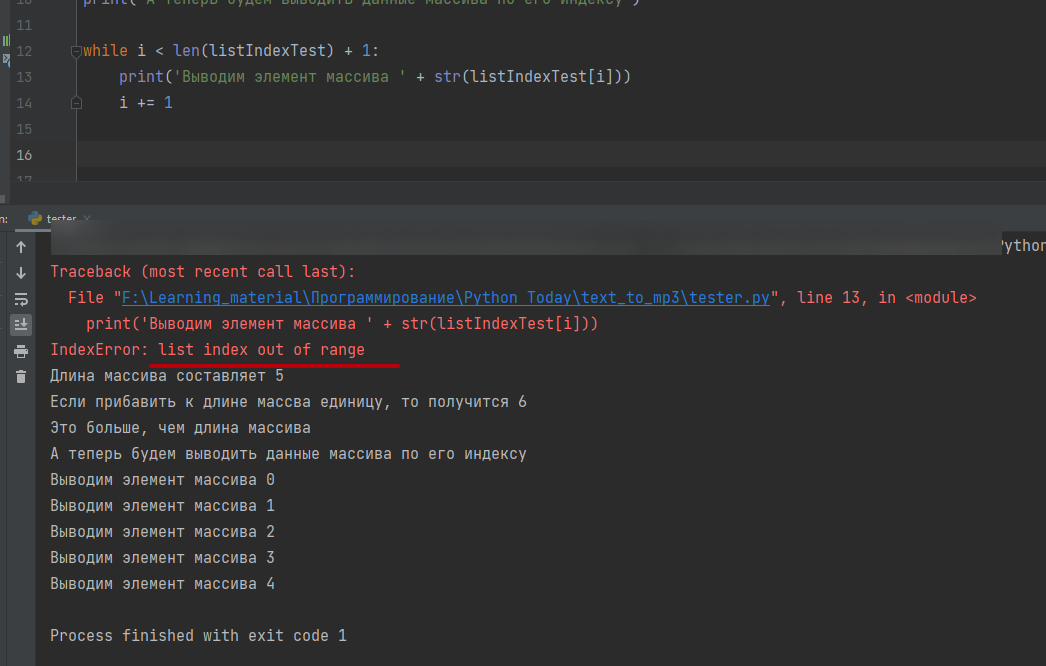This screenshot has width=1046, height=666.
Task: Click the green bookmark marker left of line 12
Action: (5, 42)
